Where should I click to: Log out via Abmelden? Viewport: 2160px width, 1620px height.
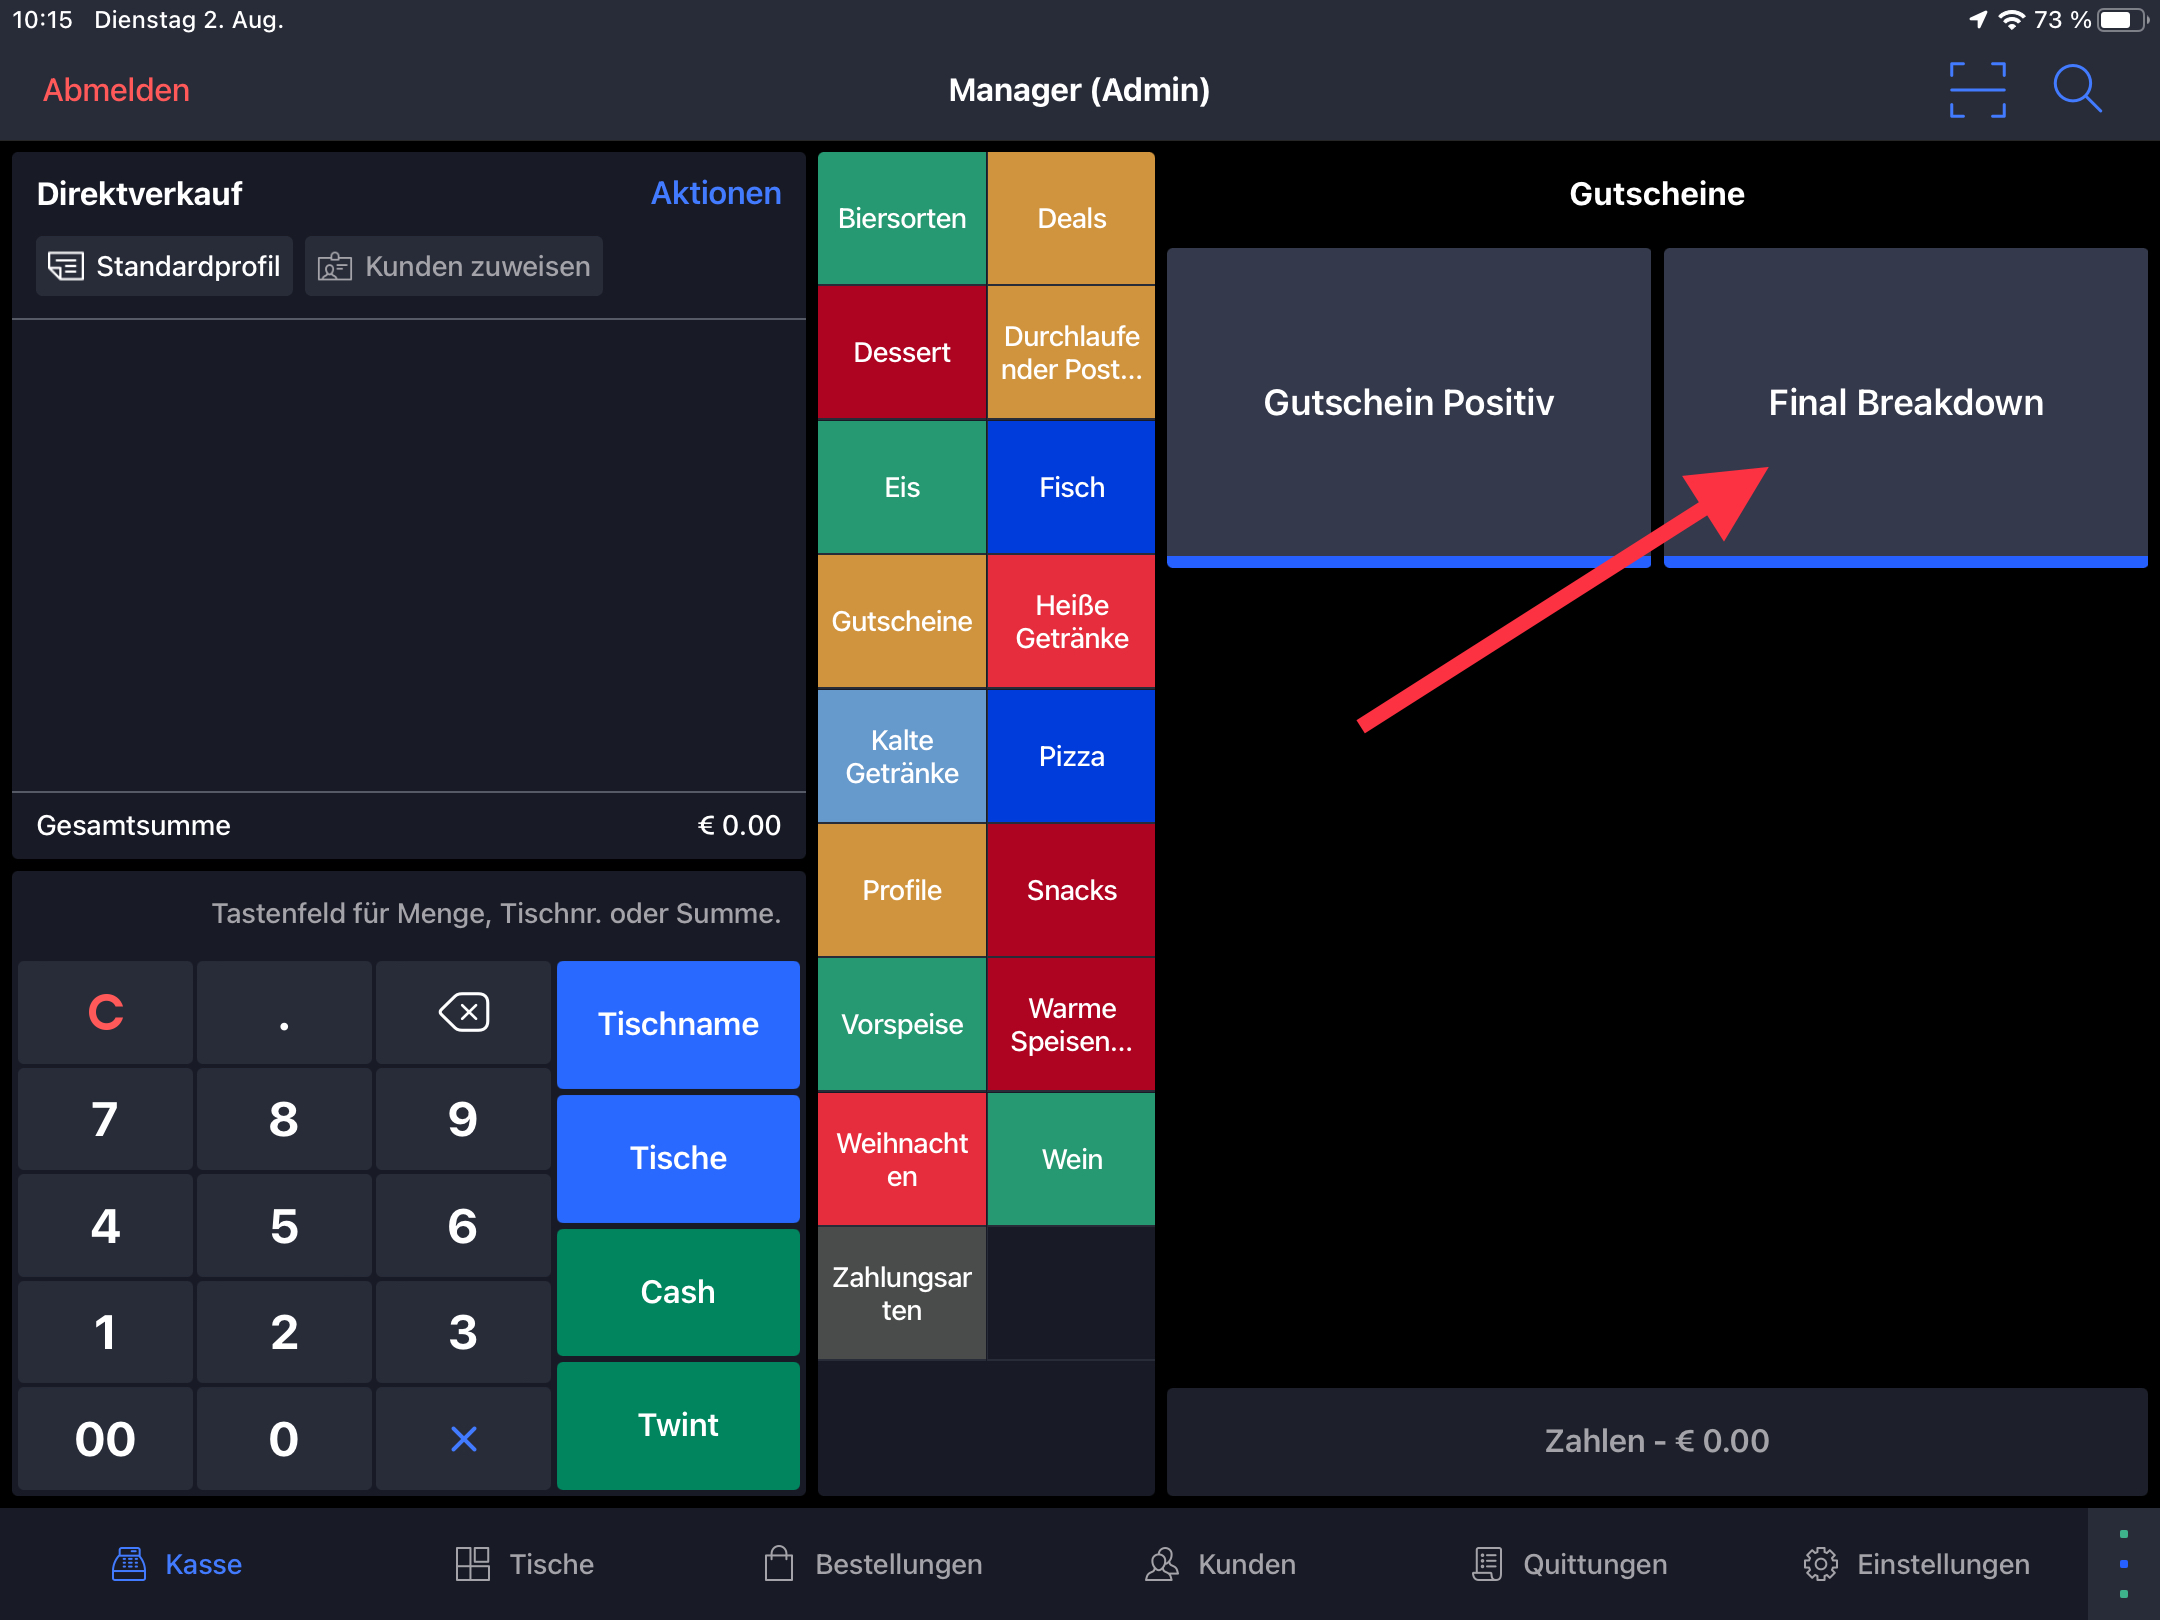[x=116, y=90]
